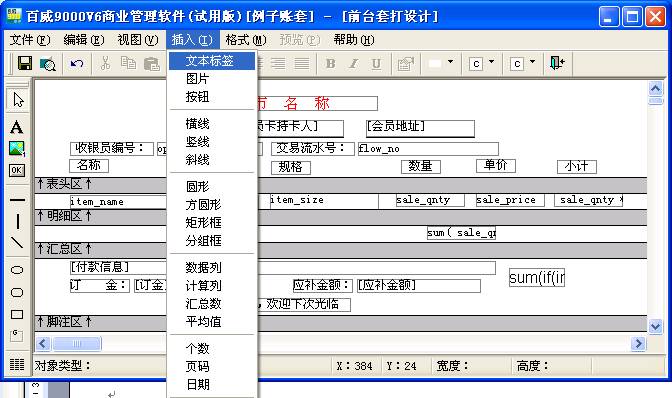Click horizontal scrollbar left arrow
This screenshot has width=672, height=398.
(43, 344)
